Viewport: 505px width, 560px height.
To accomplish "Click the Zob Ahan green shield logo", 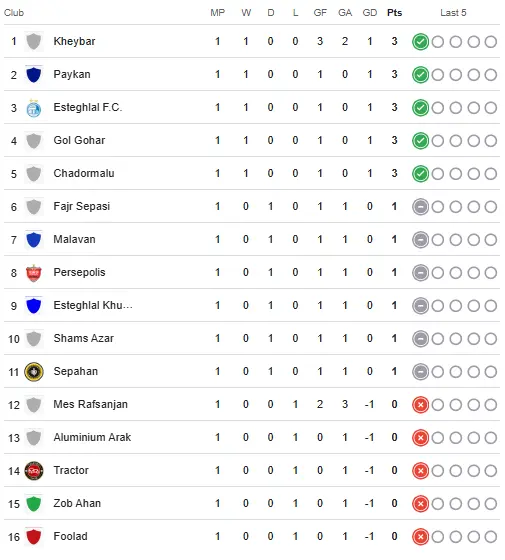I will pos(34,504).
